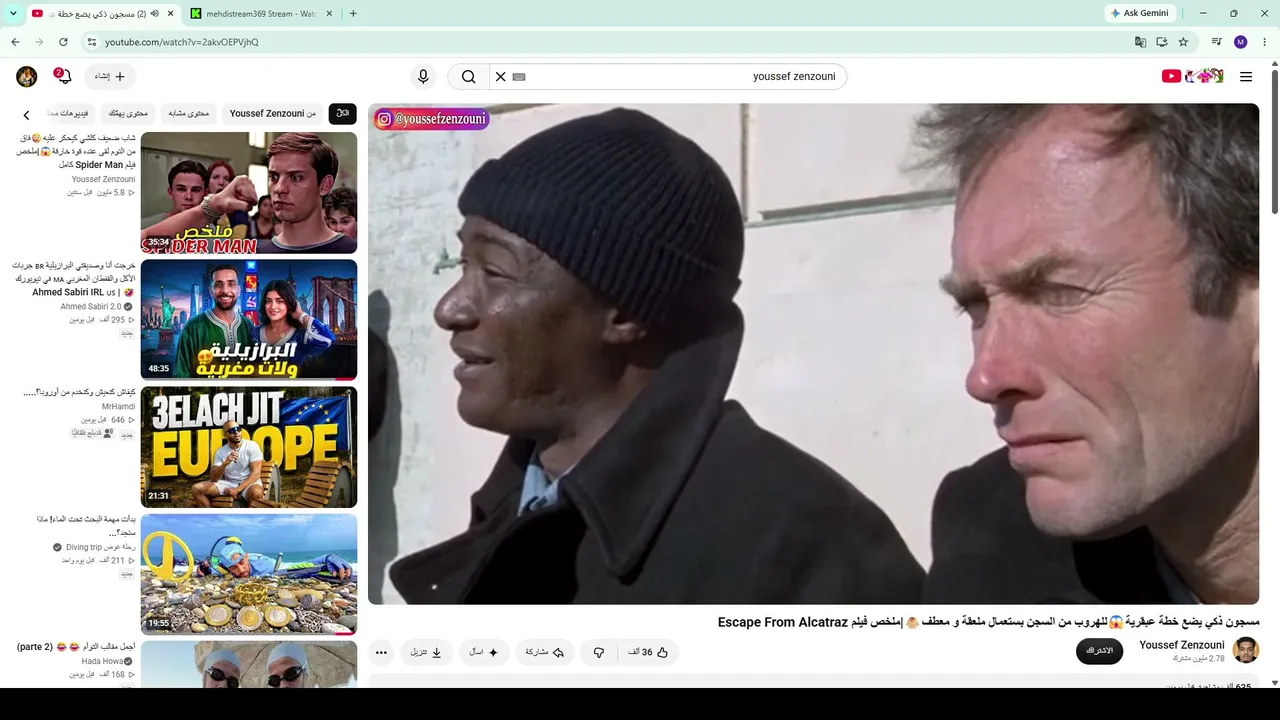Open the 3ELACH JIT EUROPE video thumbnail
Viewport: 1280px width, 720px height.
249,447
